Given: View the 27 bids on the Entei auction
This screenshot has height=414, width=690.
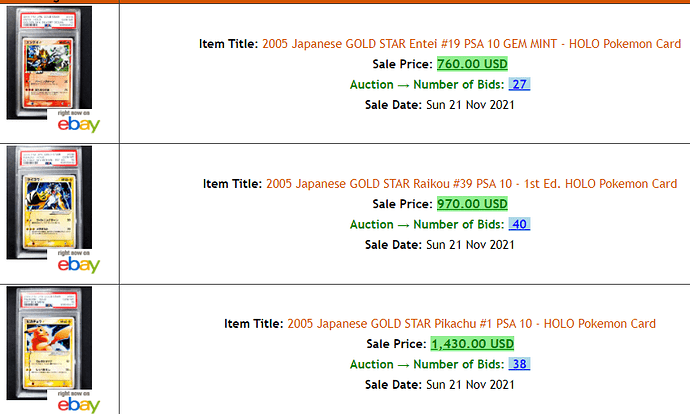Looking at the screenshot, I should (519, 84).
